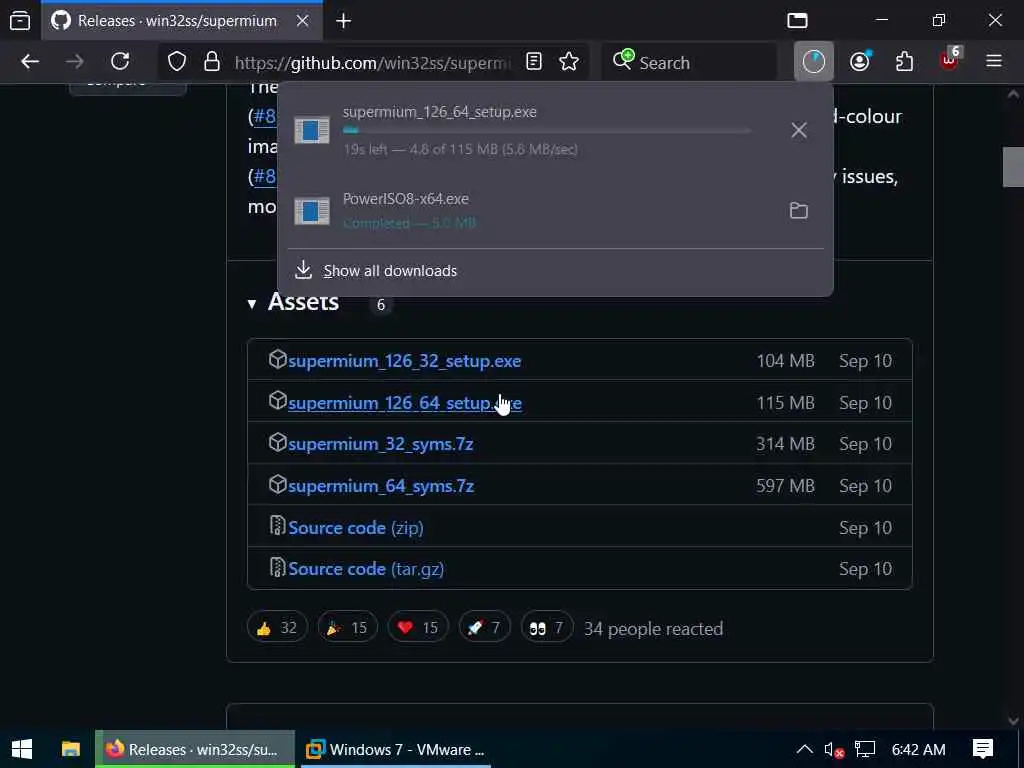Viewport: 1024px width, 768px height.
Task: Go back with the back arrow
Action: click(x=30, y=62)
